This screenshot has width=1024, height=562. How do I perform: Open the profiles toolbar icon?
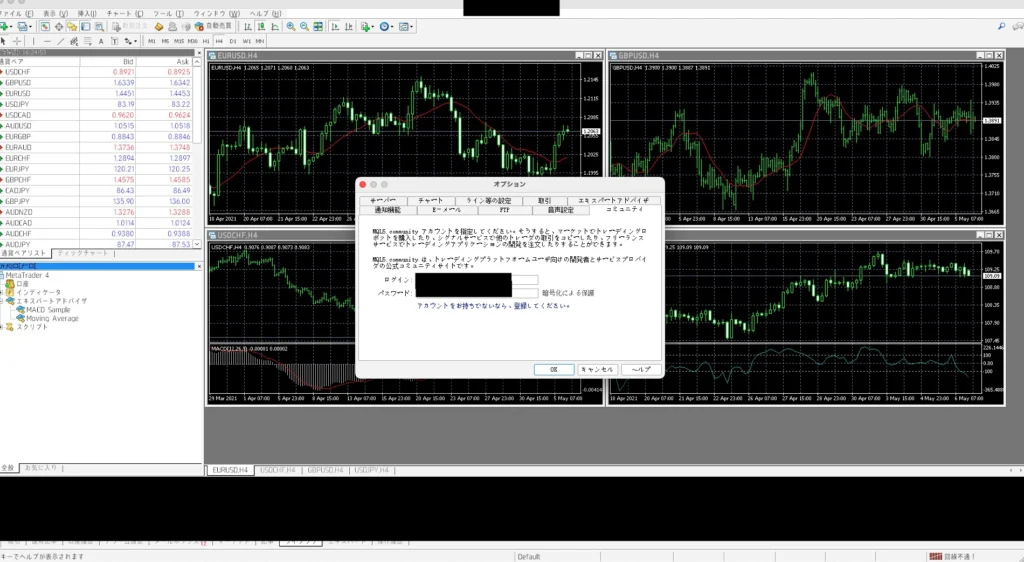click(24, 27)
